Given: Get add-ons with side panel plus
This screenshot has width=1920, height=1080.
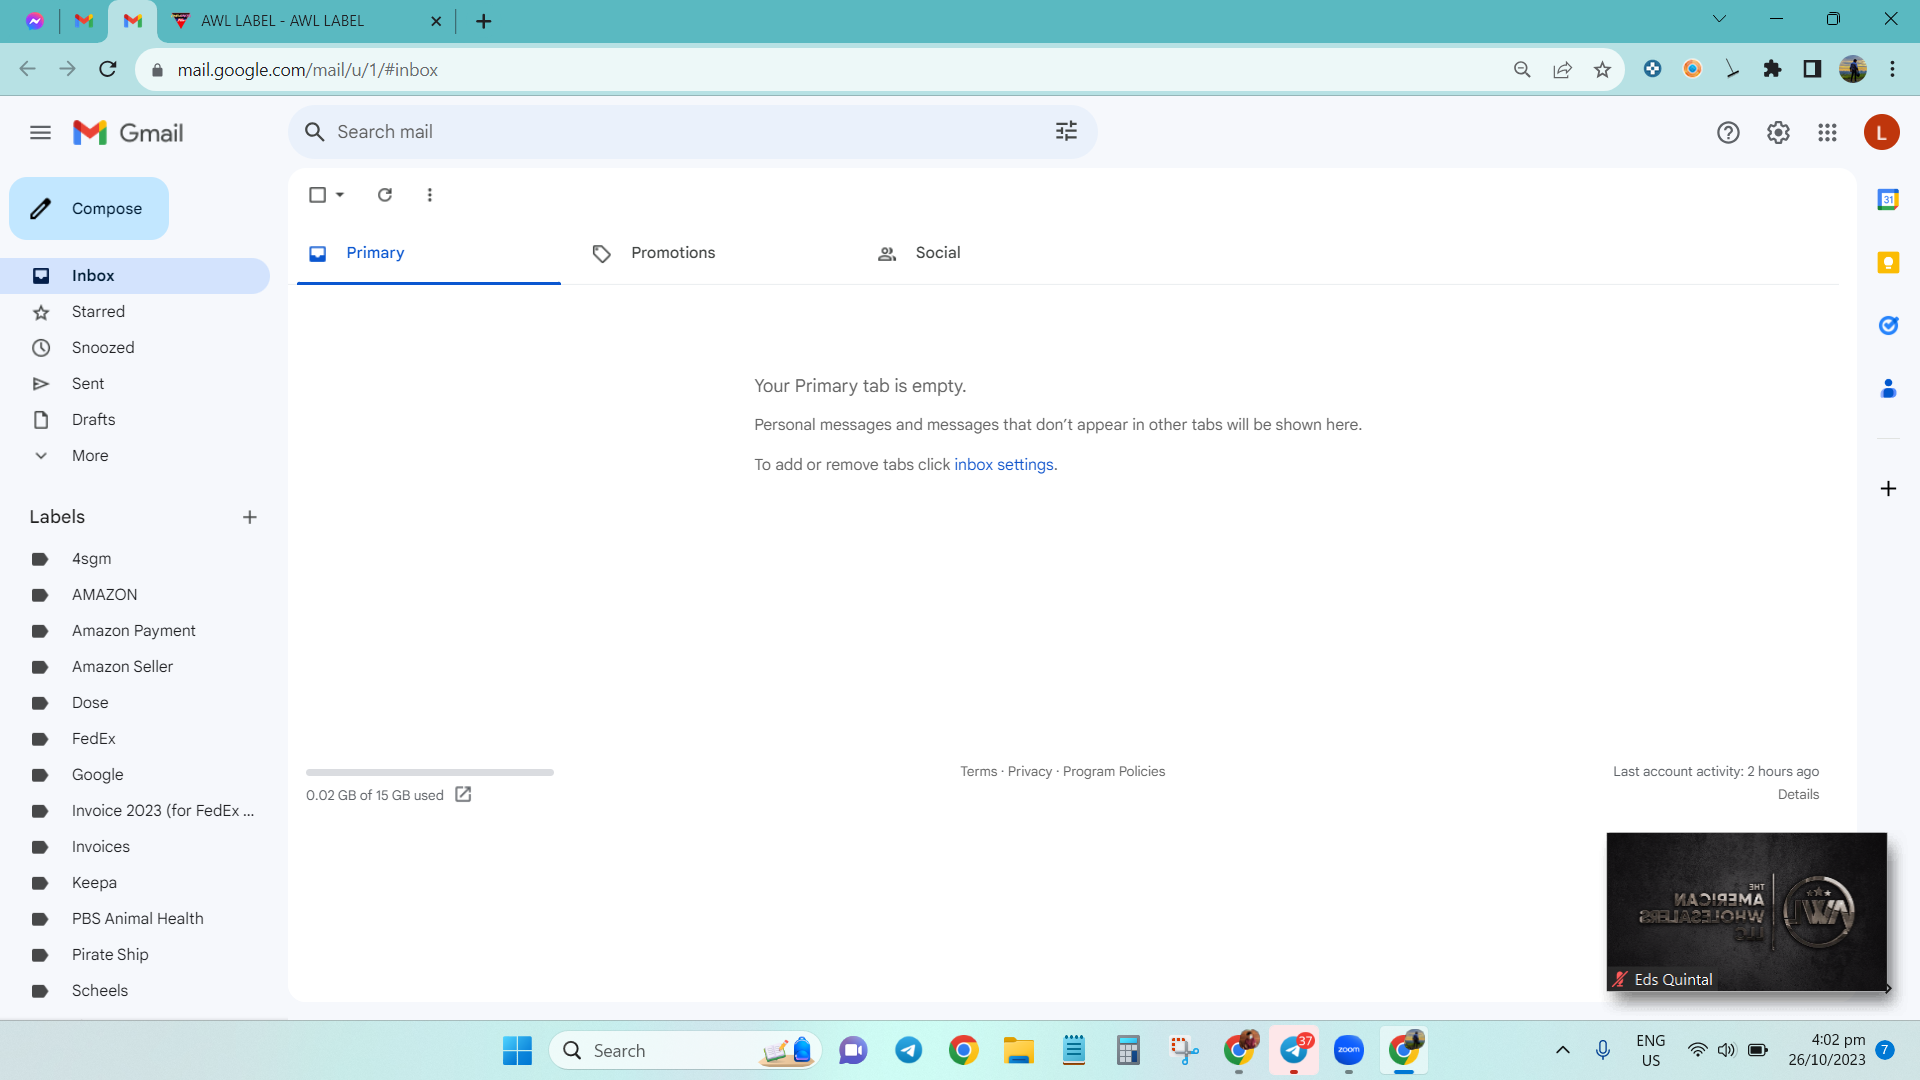Looking at the screenshot, I should pos(1888,489).
